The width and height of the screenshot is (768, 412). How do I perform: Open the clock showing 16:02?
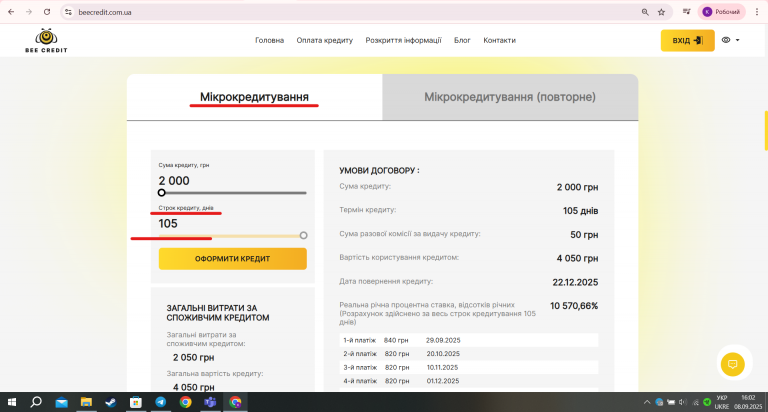pyautogui.click(x=748, y=398)
